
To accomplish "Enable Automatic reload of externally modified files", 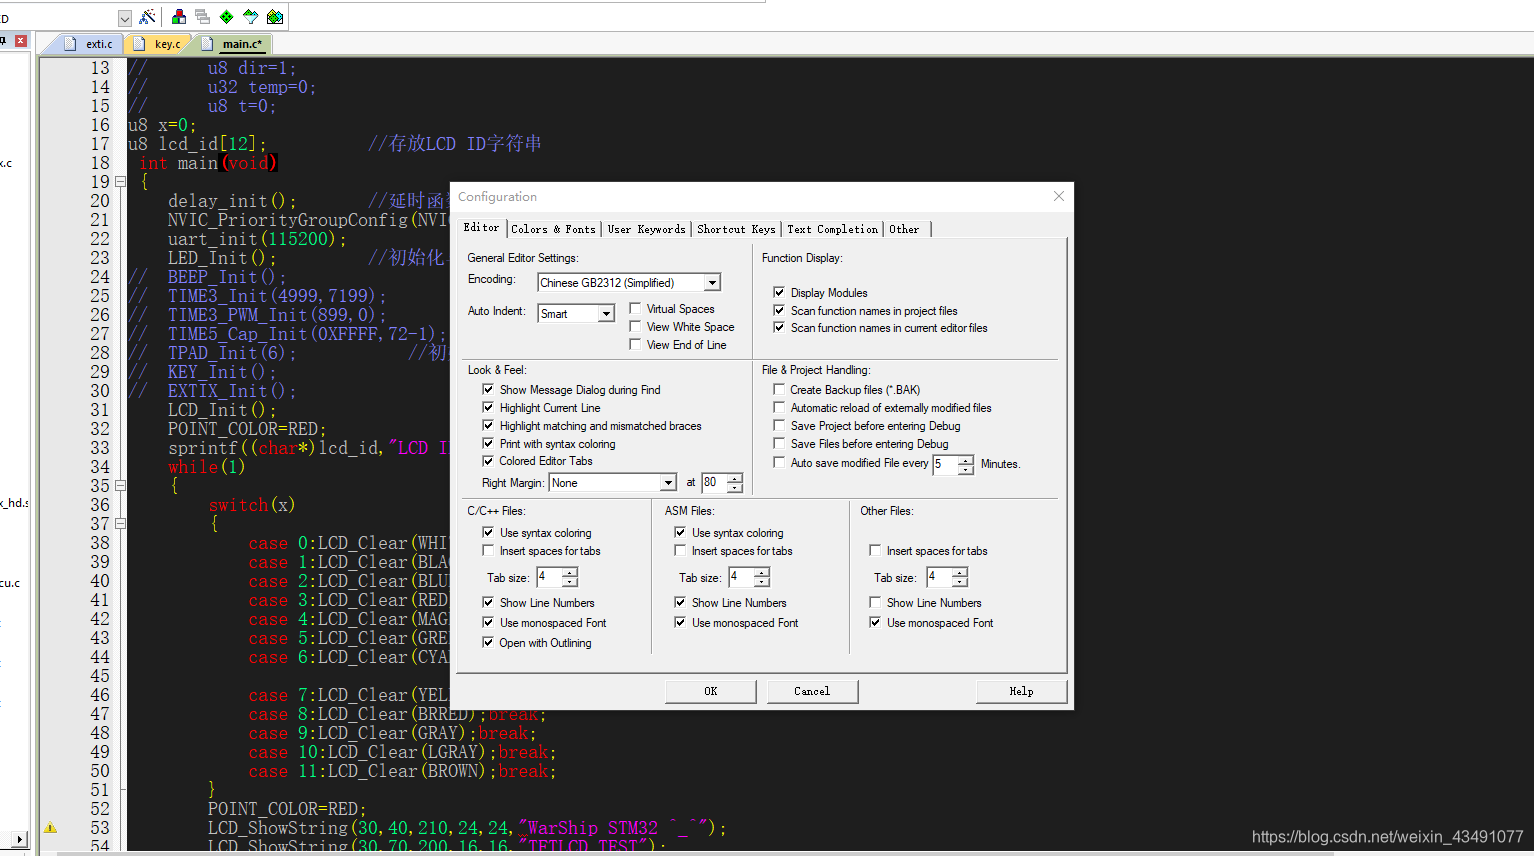I will (779, 407).
